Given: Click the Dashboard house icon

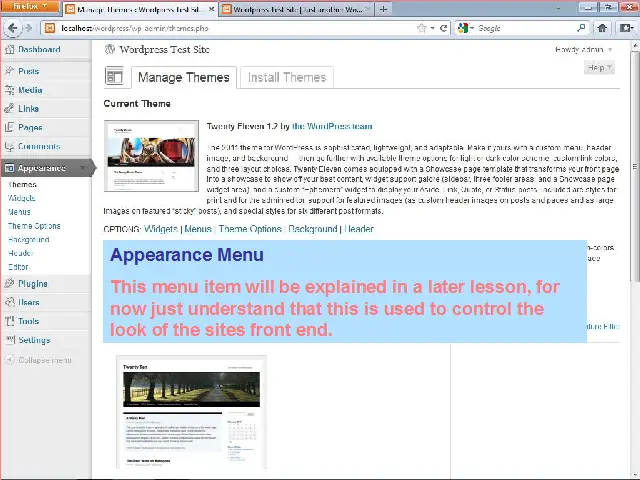Looking at the screenshot, I should click(x=9, y=49).
